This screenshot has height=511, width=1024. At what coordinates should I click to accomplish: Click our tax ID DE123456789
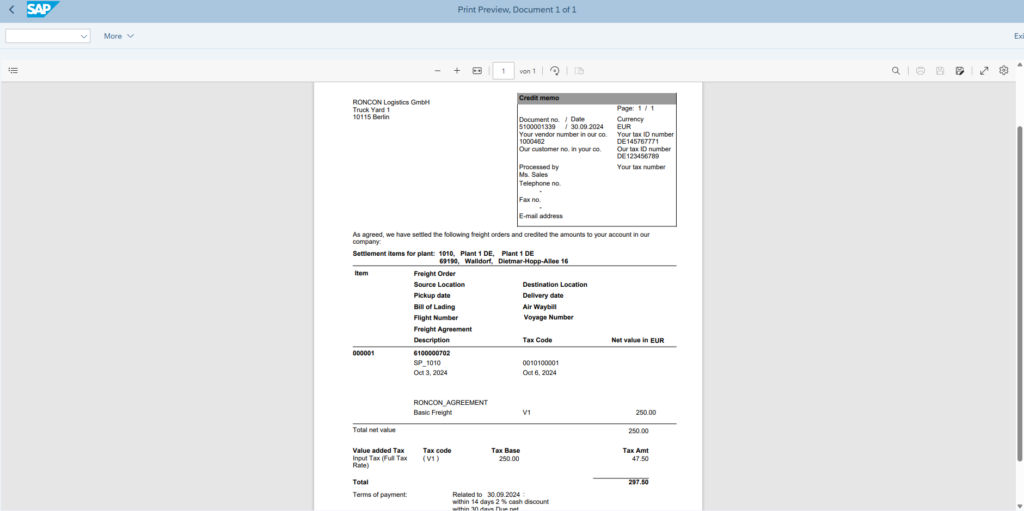(x=638, y=156)
